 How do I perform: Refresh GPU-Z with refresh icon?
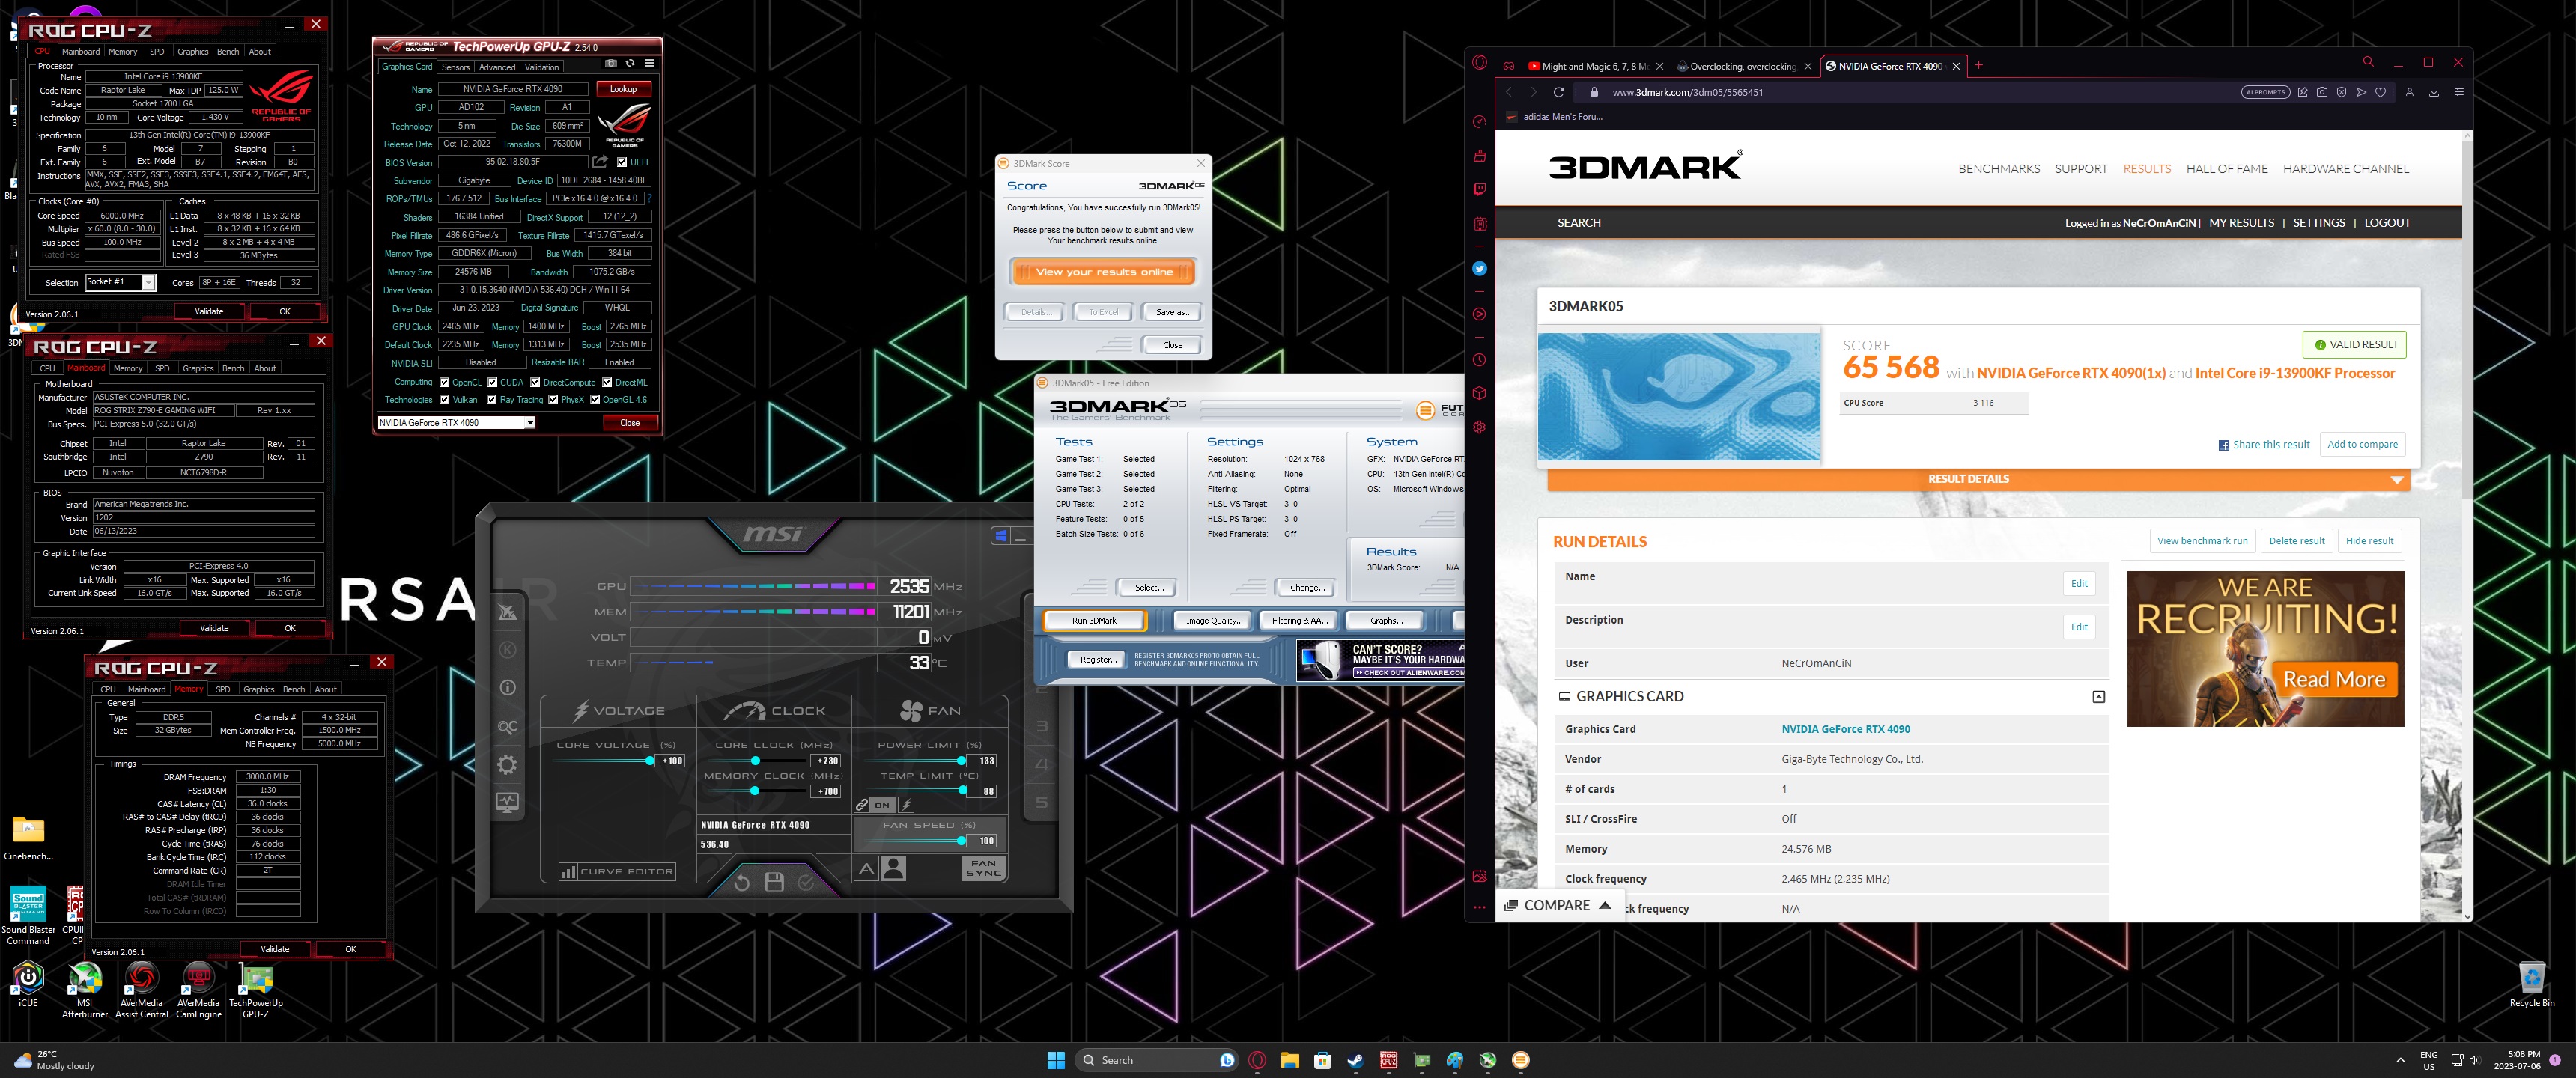click(630, 63)
